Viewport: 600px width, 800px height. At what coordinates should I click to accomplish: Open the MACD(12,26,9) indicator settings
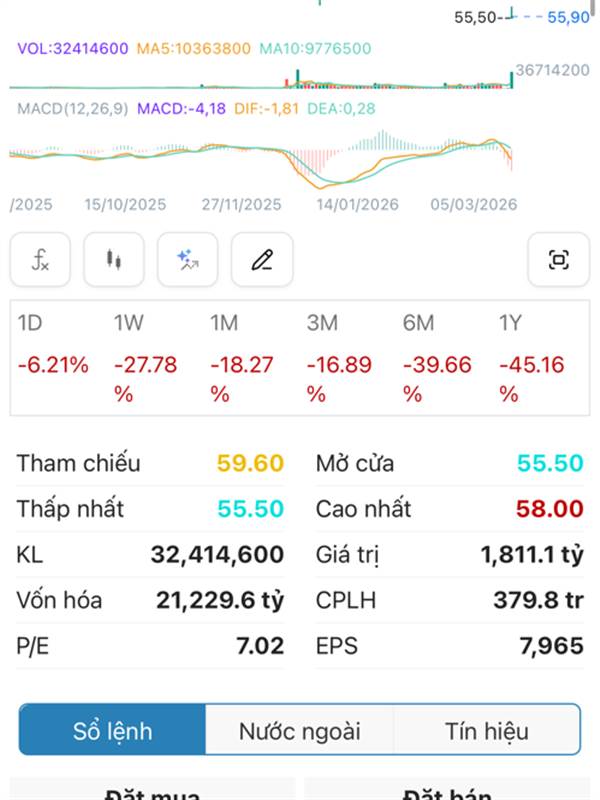pos(72,108)
